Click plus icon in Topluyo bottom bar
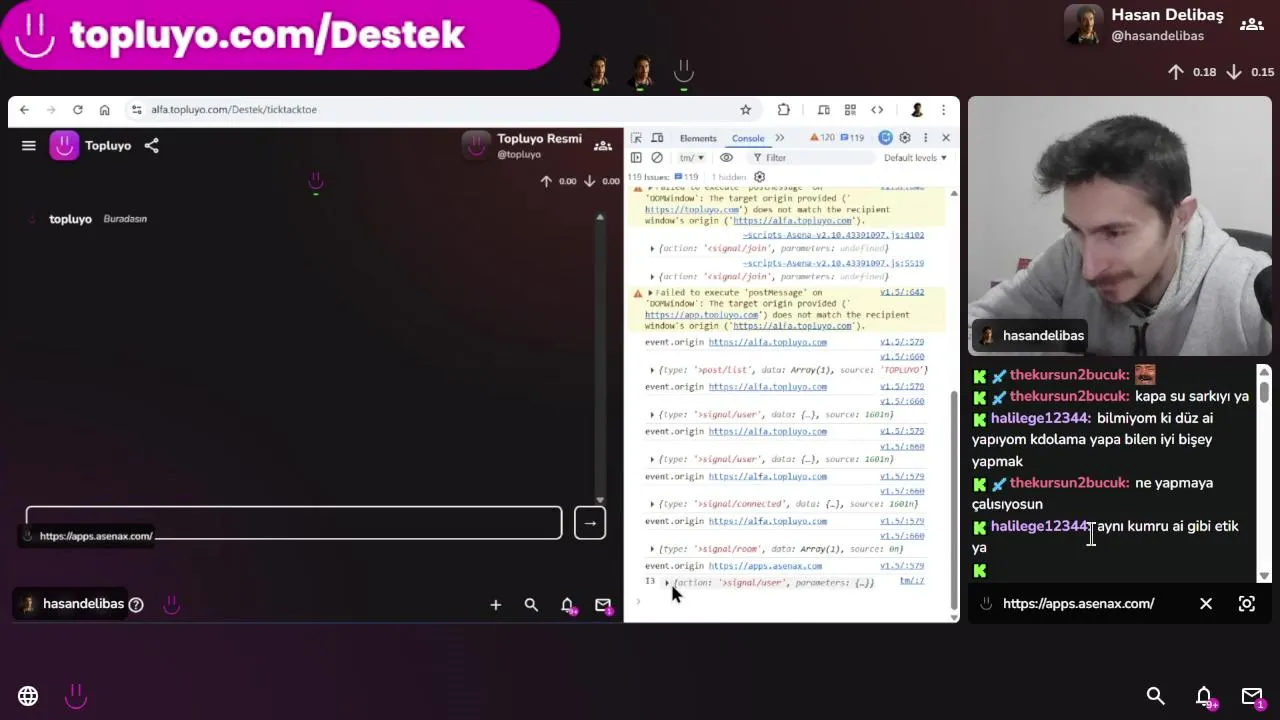This screenshot has width=1280, height=720. point(495,604)
